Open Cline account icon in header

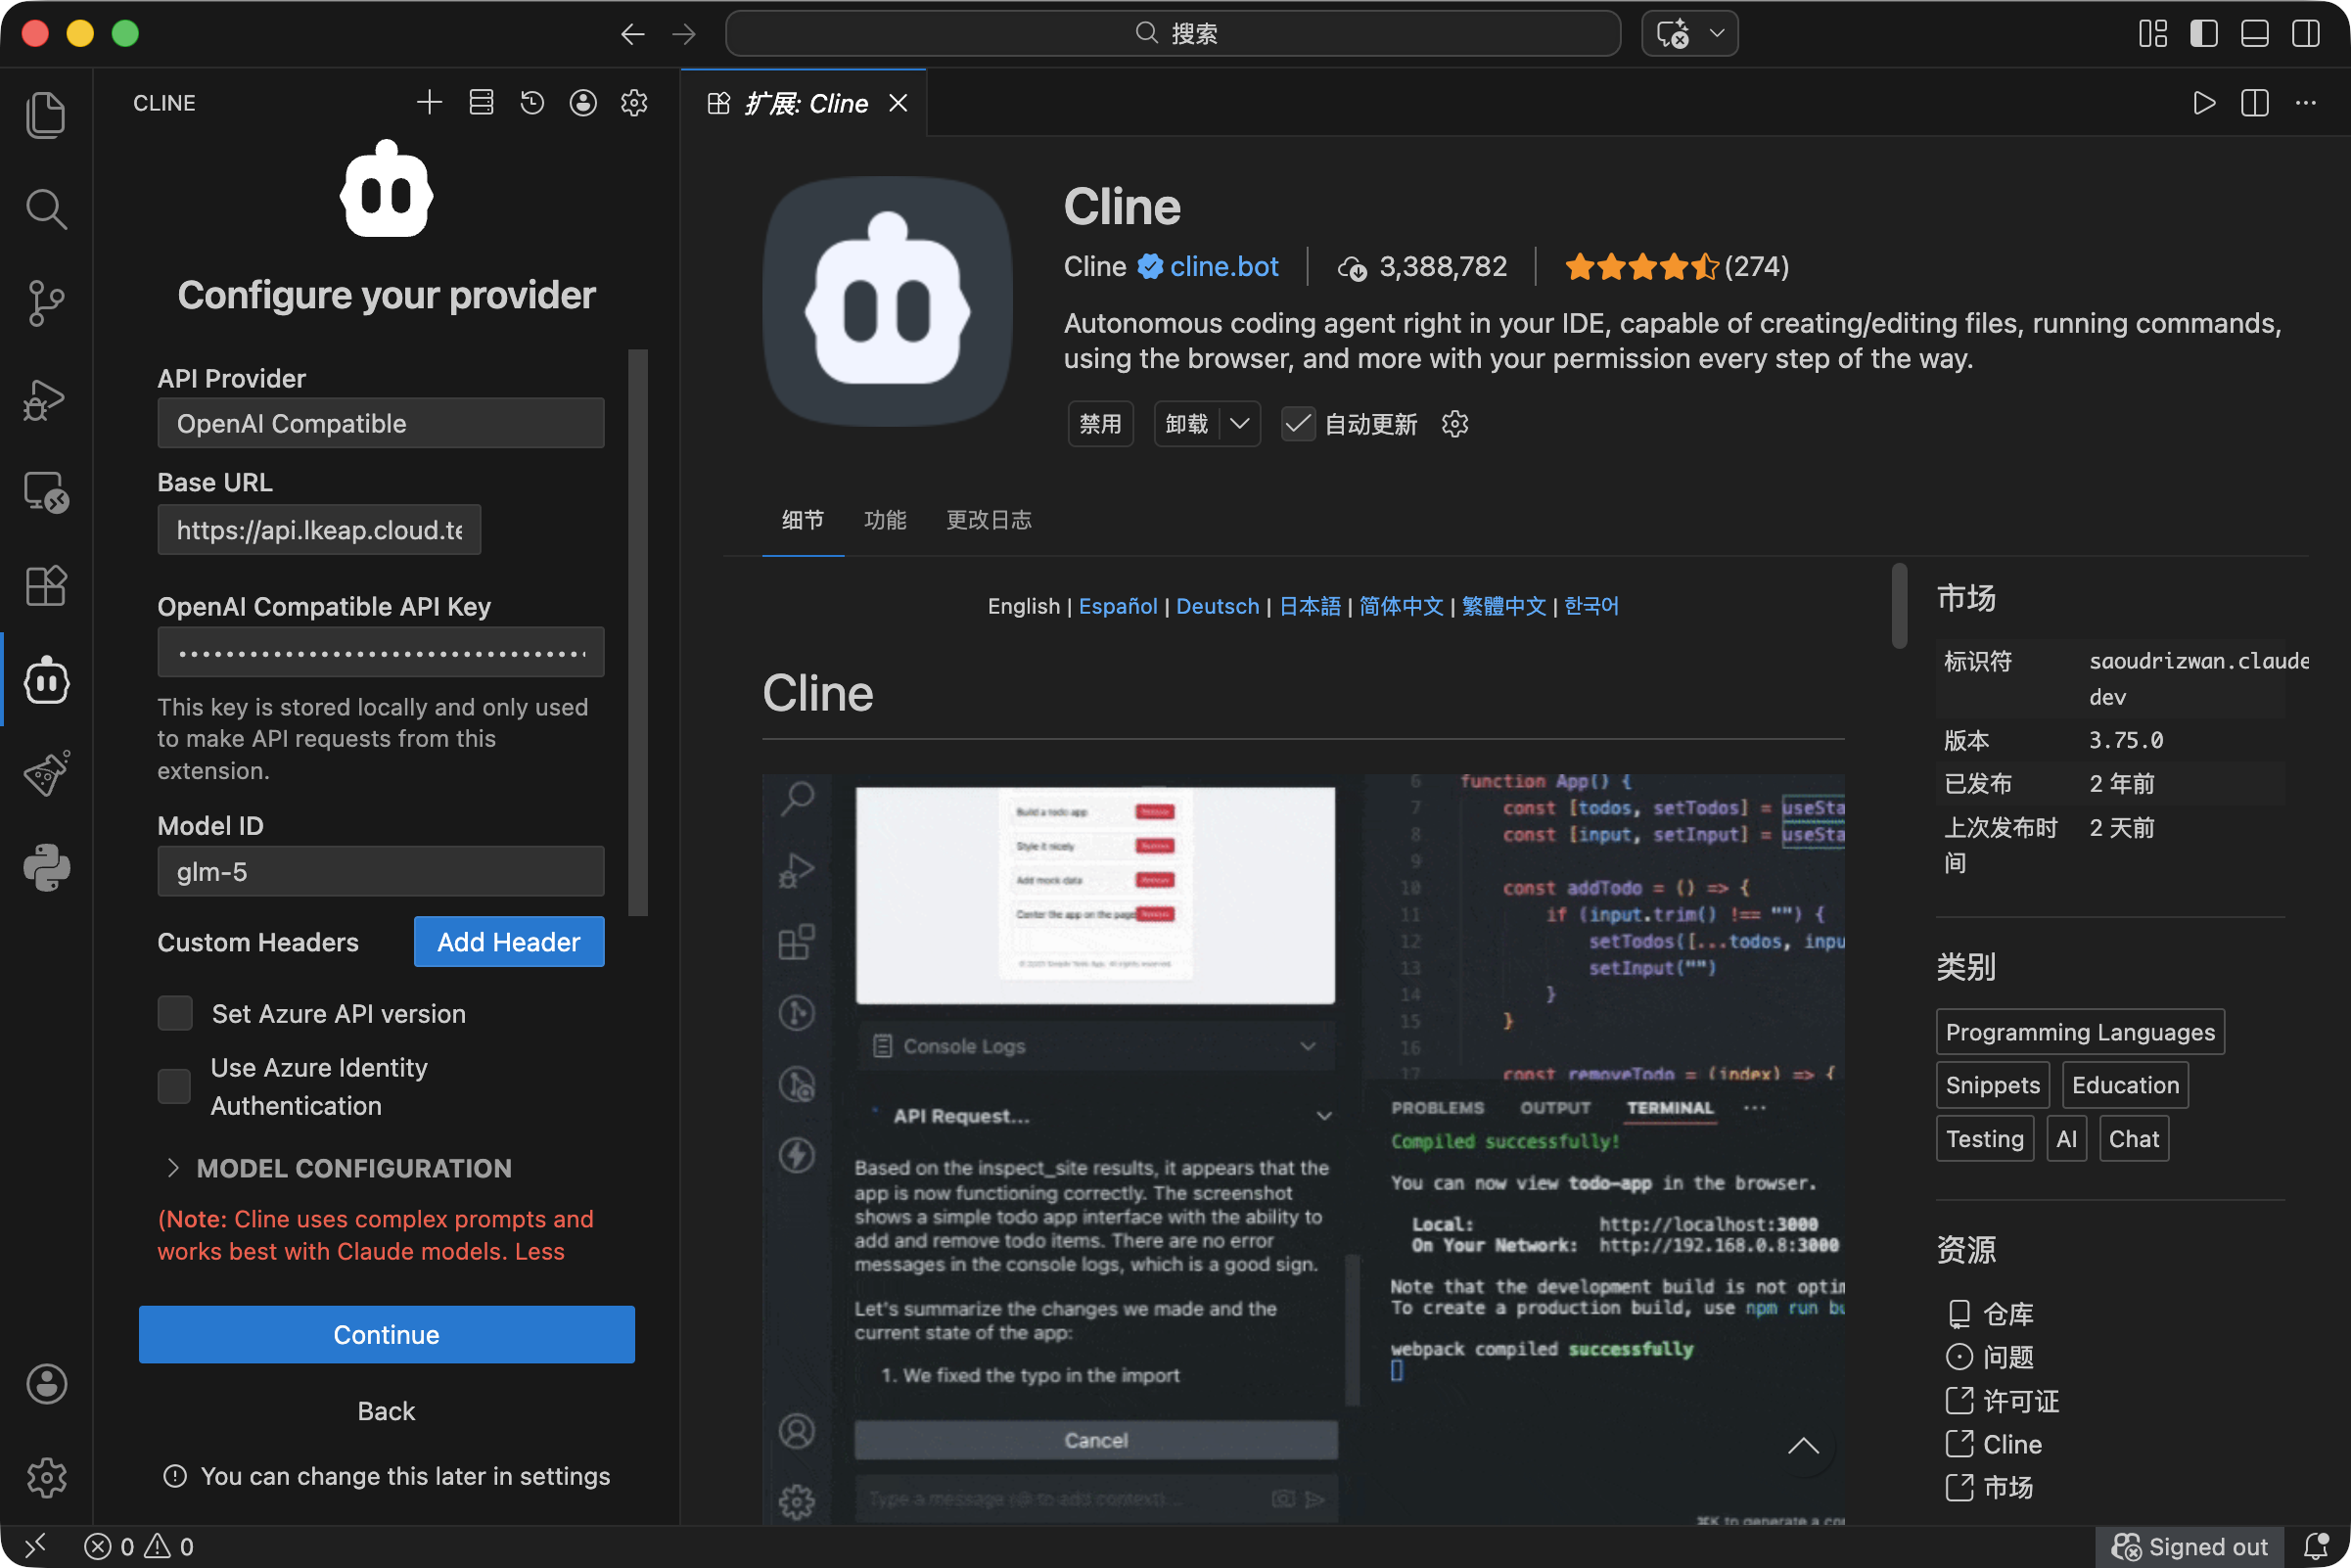click(583, 103)
